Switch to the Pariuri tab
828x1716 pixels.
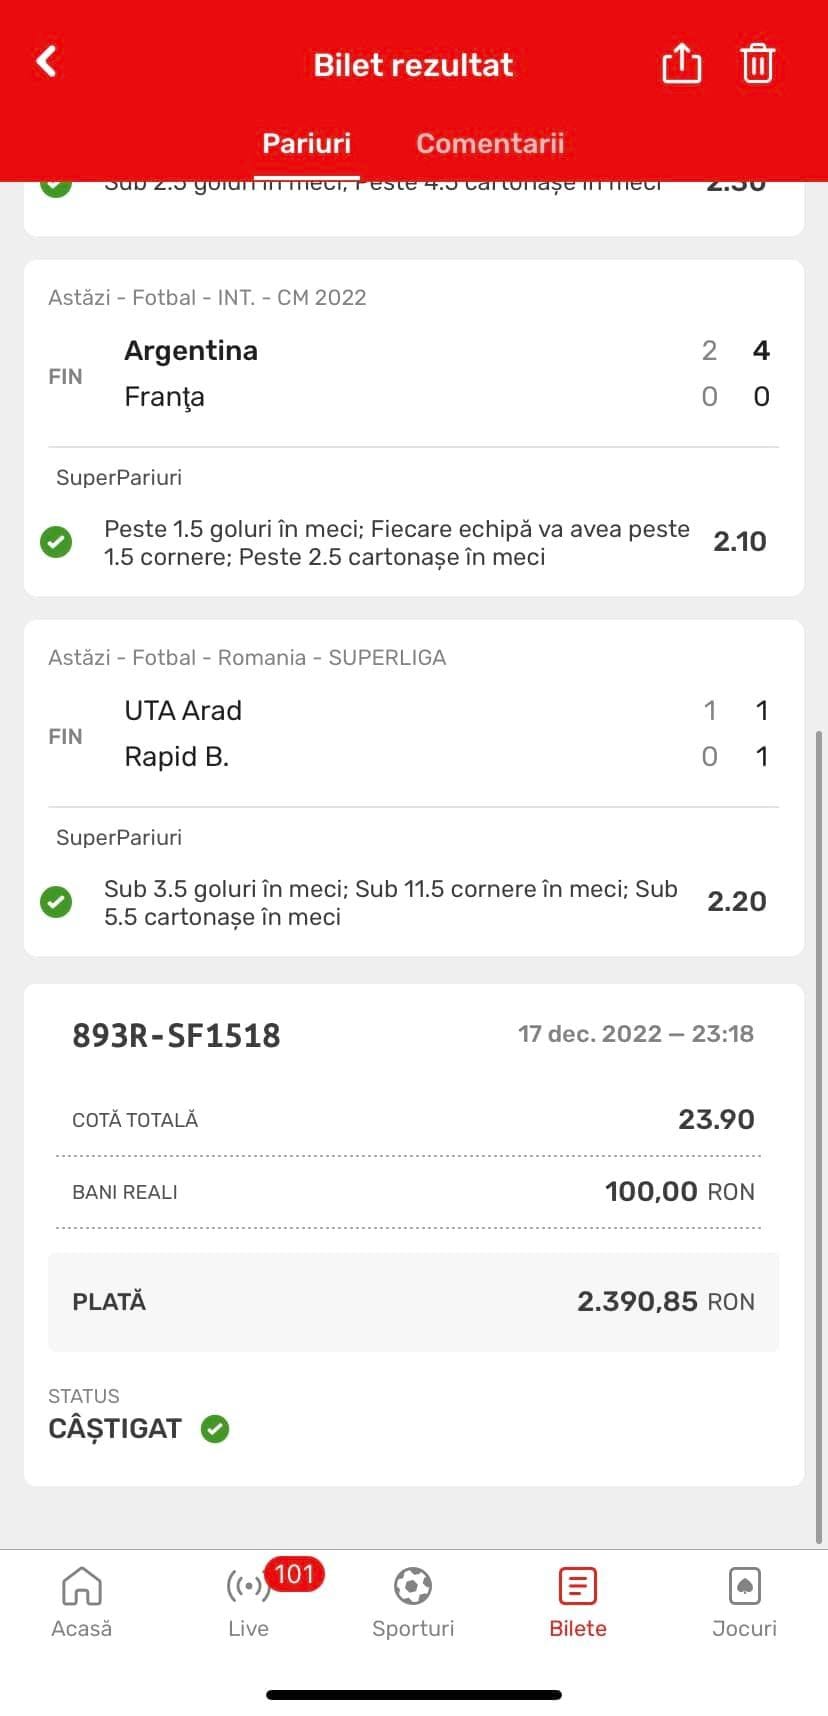pyautogui.click(x=306, y=143)
